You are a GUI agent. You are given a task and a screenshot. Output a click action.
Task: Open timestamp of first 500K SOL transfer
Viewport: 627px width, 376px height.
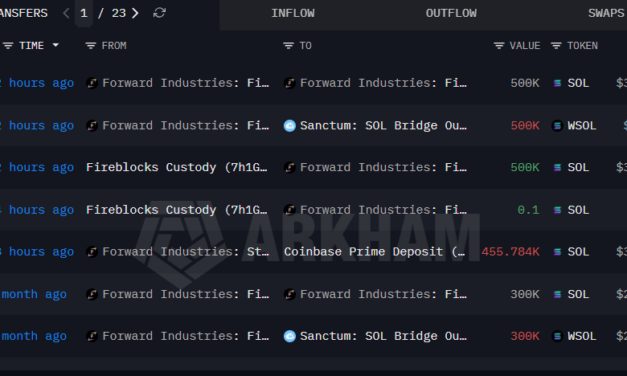[37, 83]
